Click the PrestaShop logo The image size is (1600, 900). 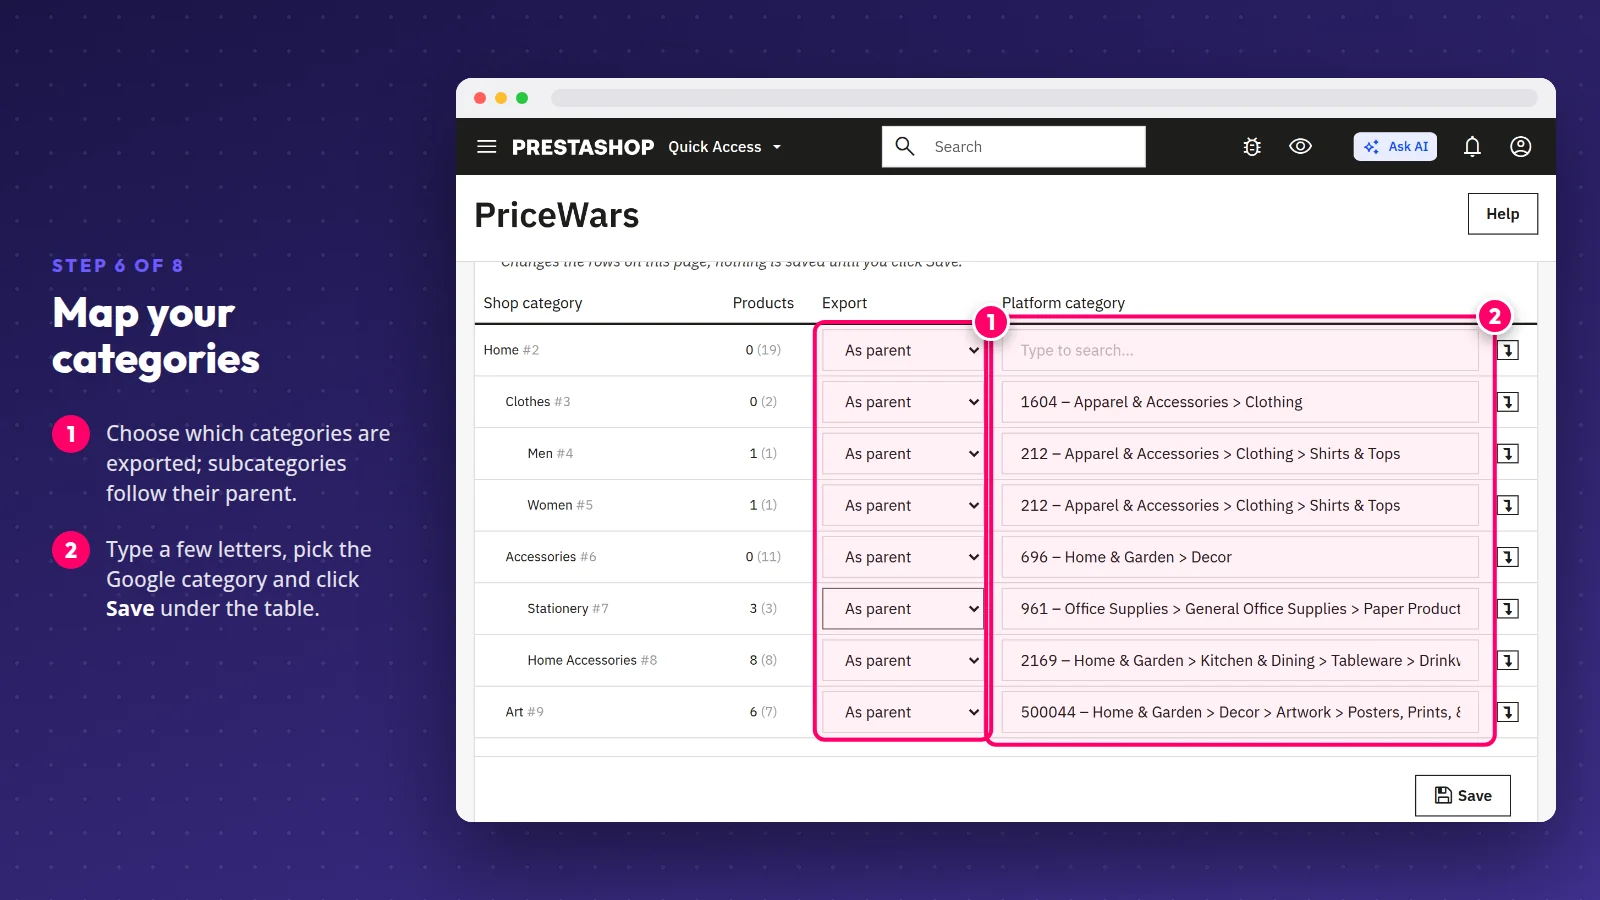(x=583, y=147)
